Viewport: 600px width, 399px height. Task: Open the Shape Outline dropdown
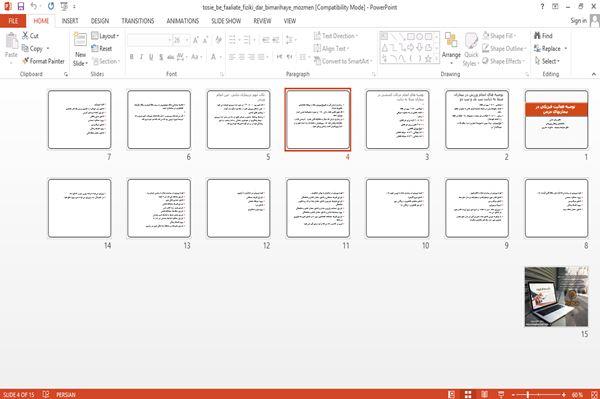[x=504, y=49]
